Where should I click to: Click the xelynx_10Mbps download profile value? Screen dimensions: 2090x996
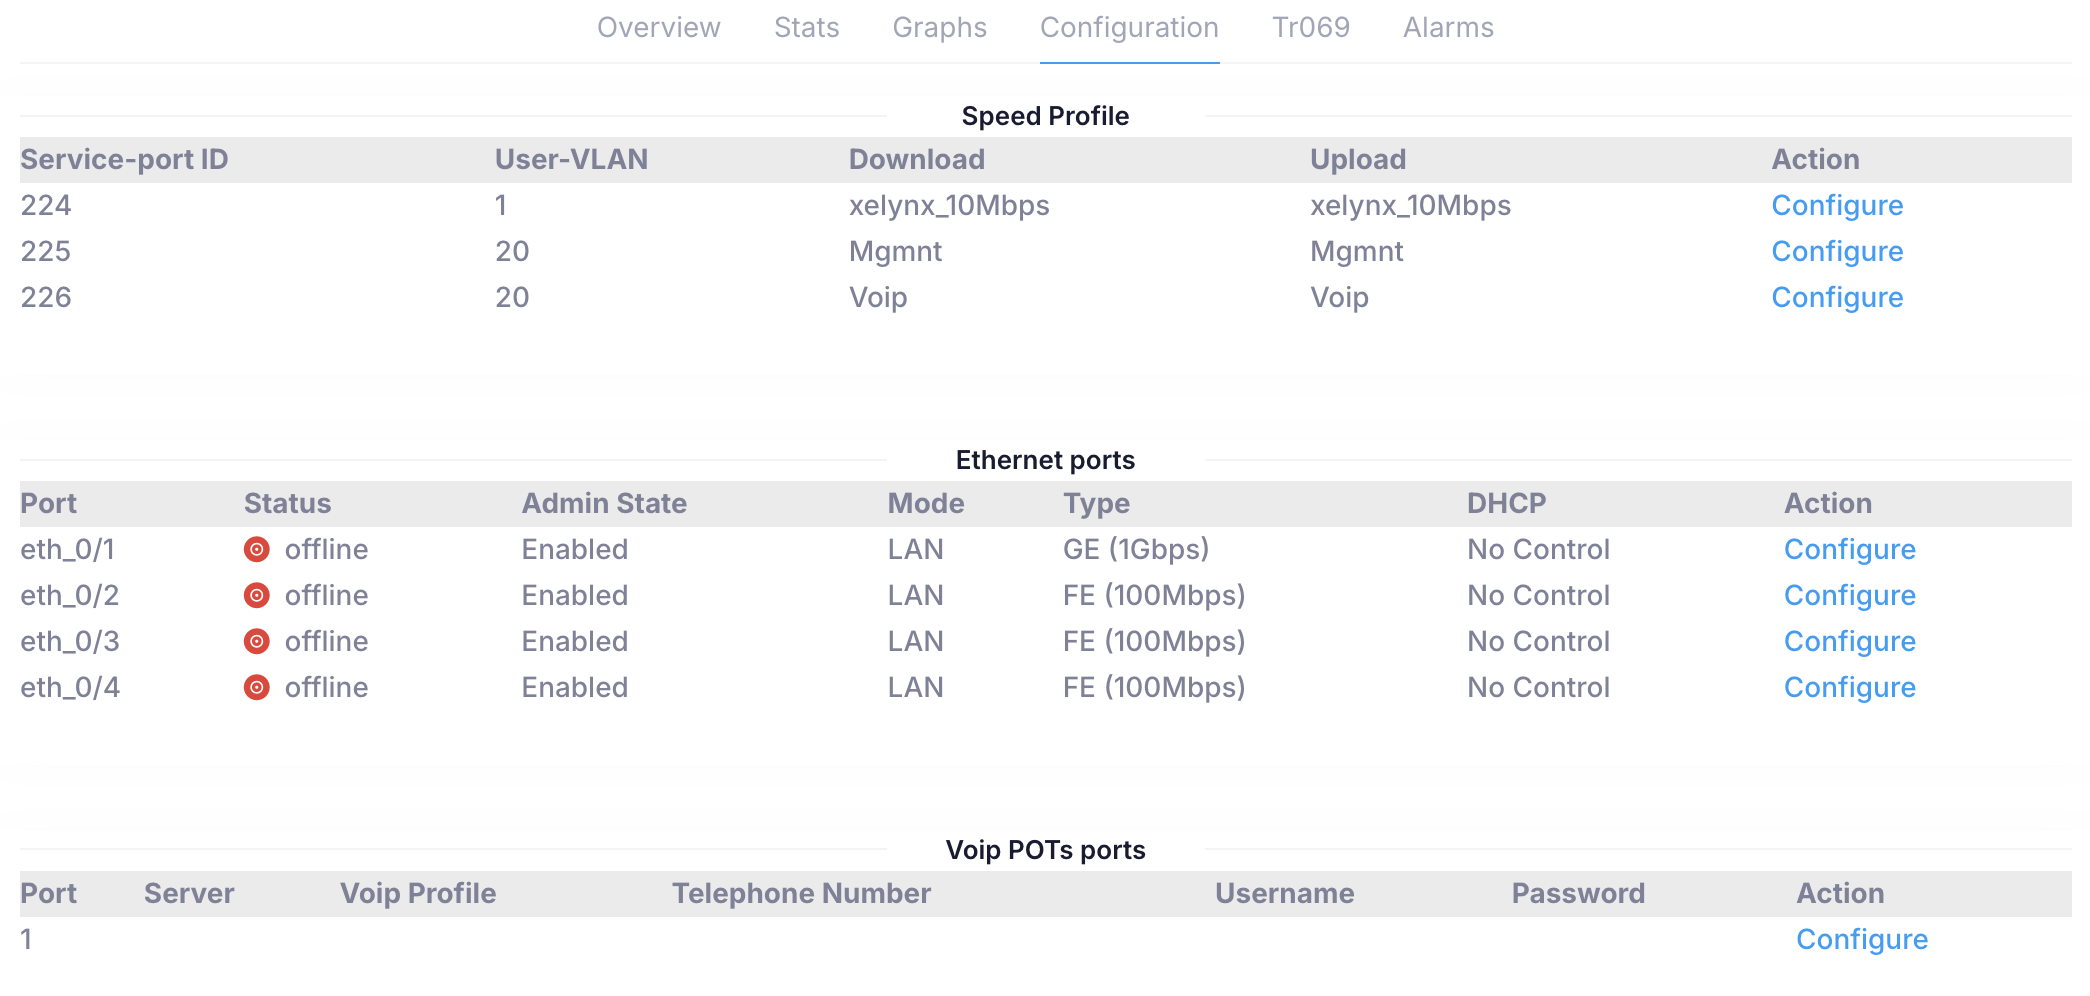[949, 205]
